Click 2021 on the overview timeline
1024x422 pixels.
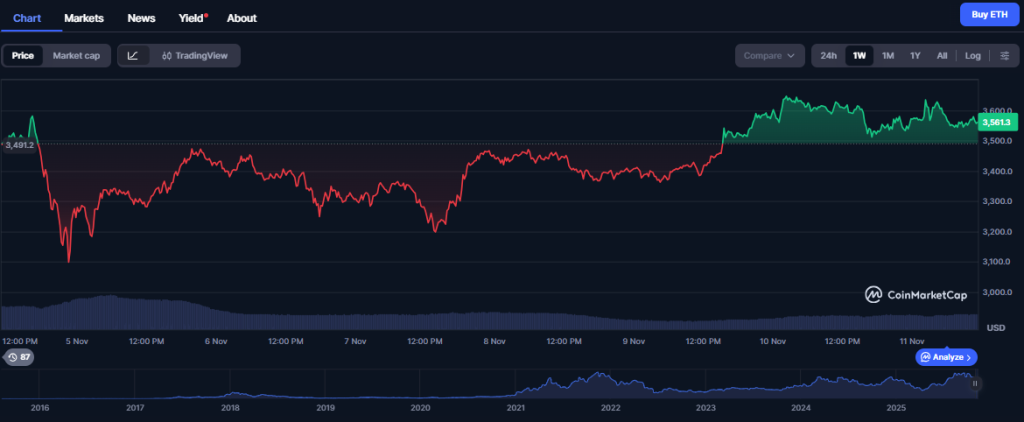click(516, 408)
